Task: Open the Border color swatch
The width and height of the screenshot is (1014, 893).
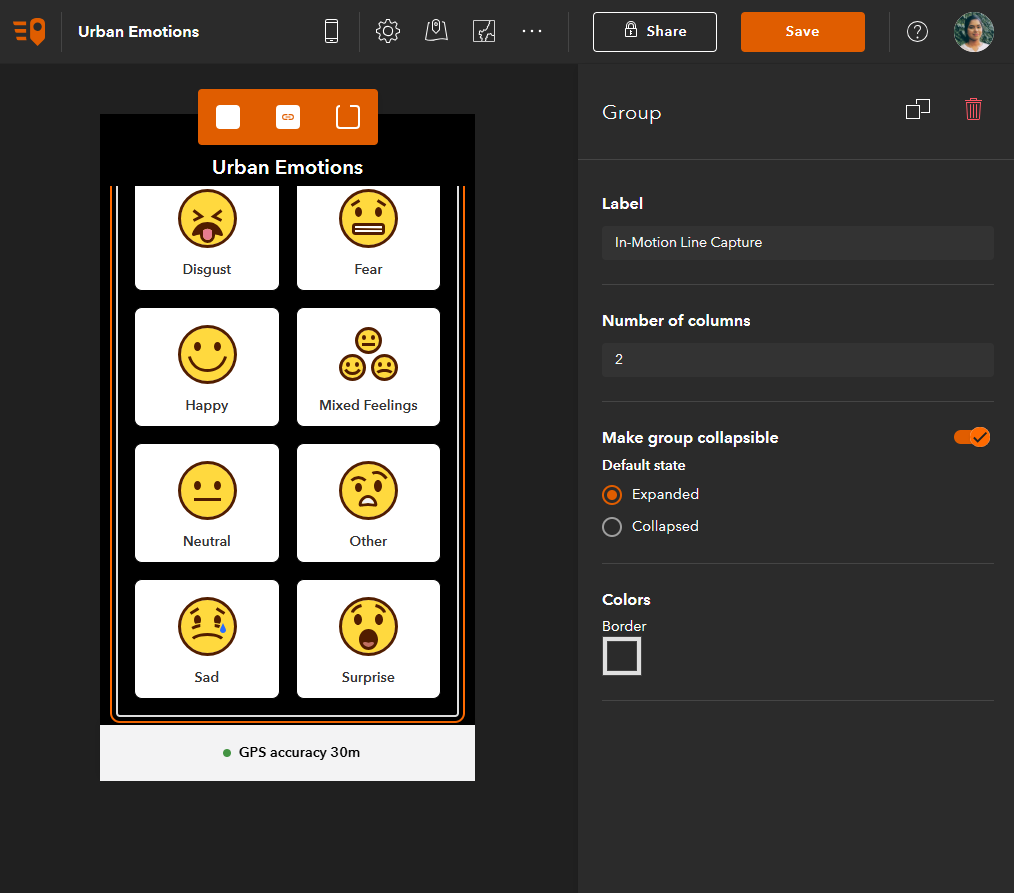Action: (621, 656)
